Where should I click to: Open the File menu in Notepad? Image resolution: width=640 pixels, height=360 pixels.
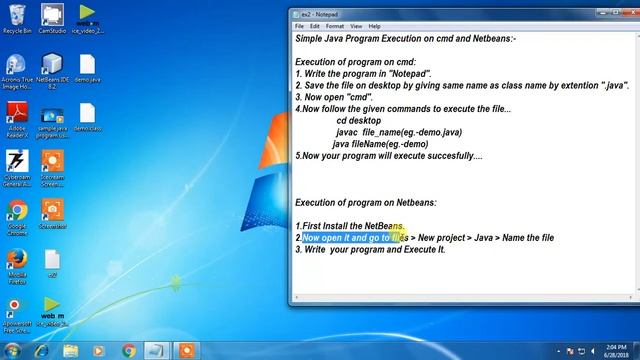tap(299, 26)
